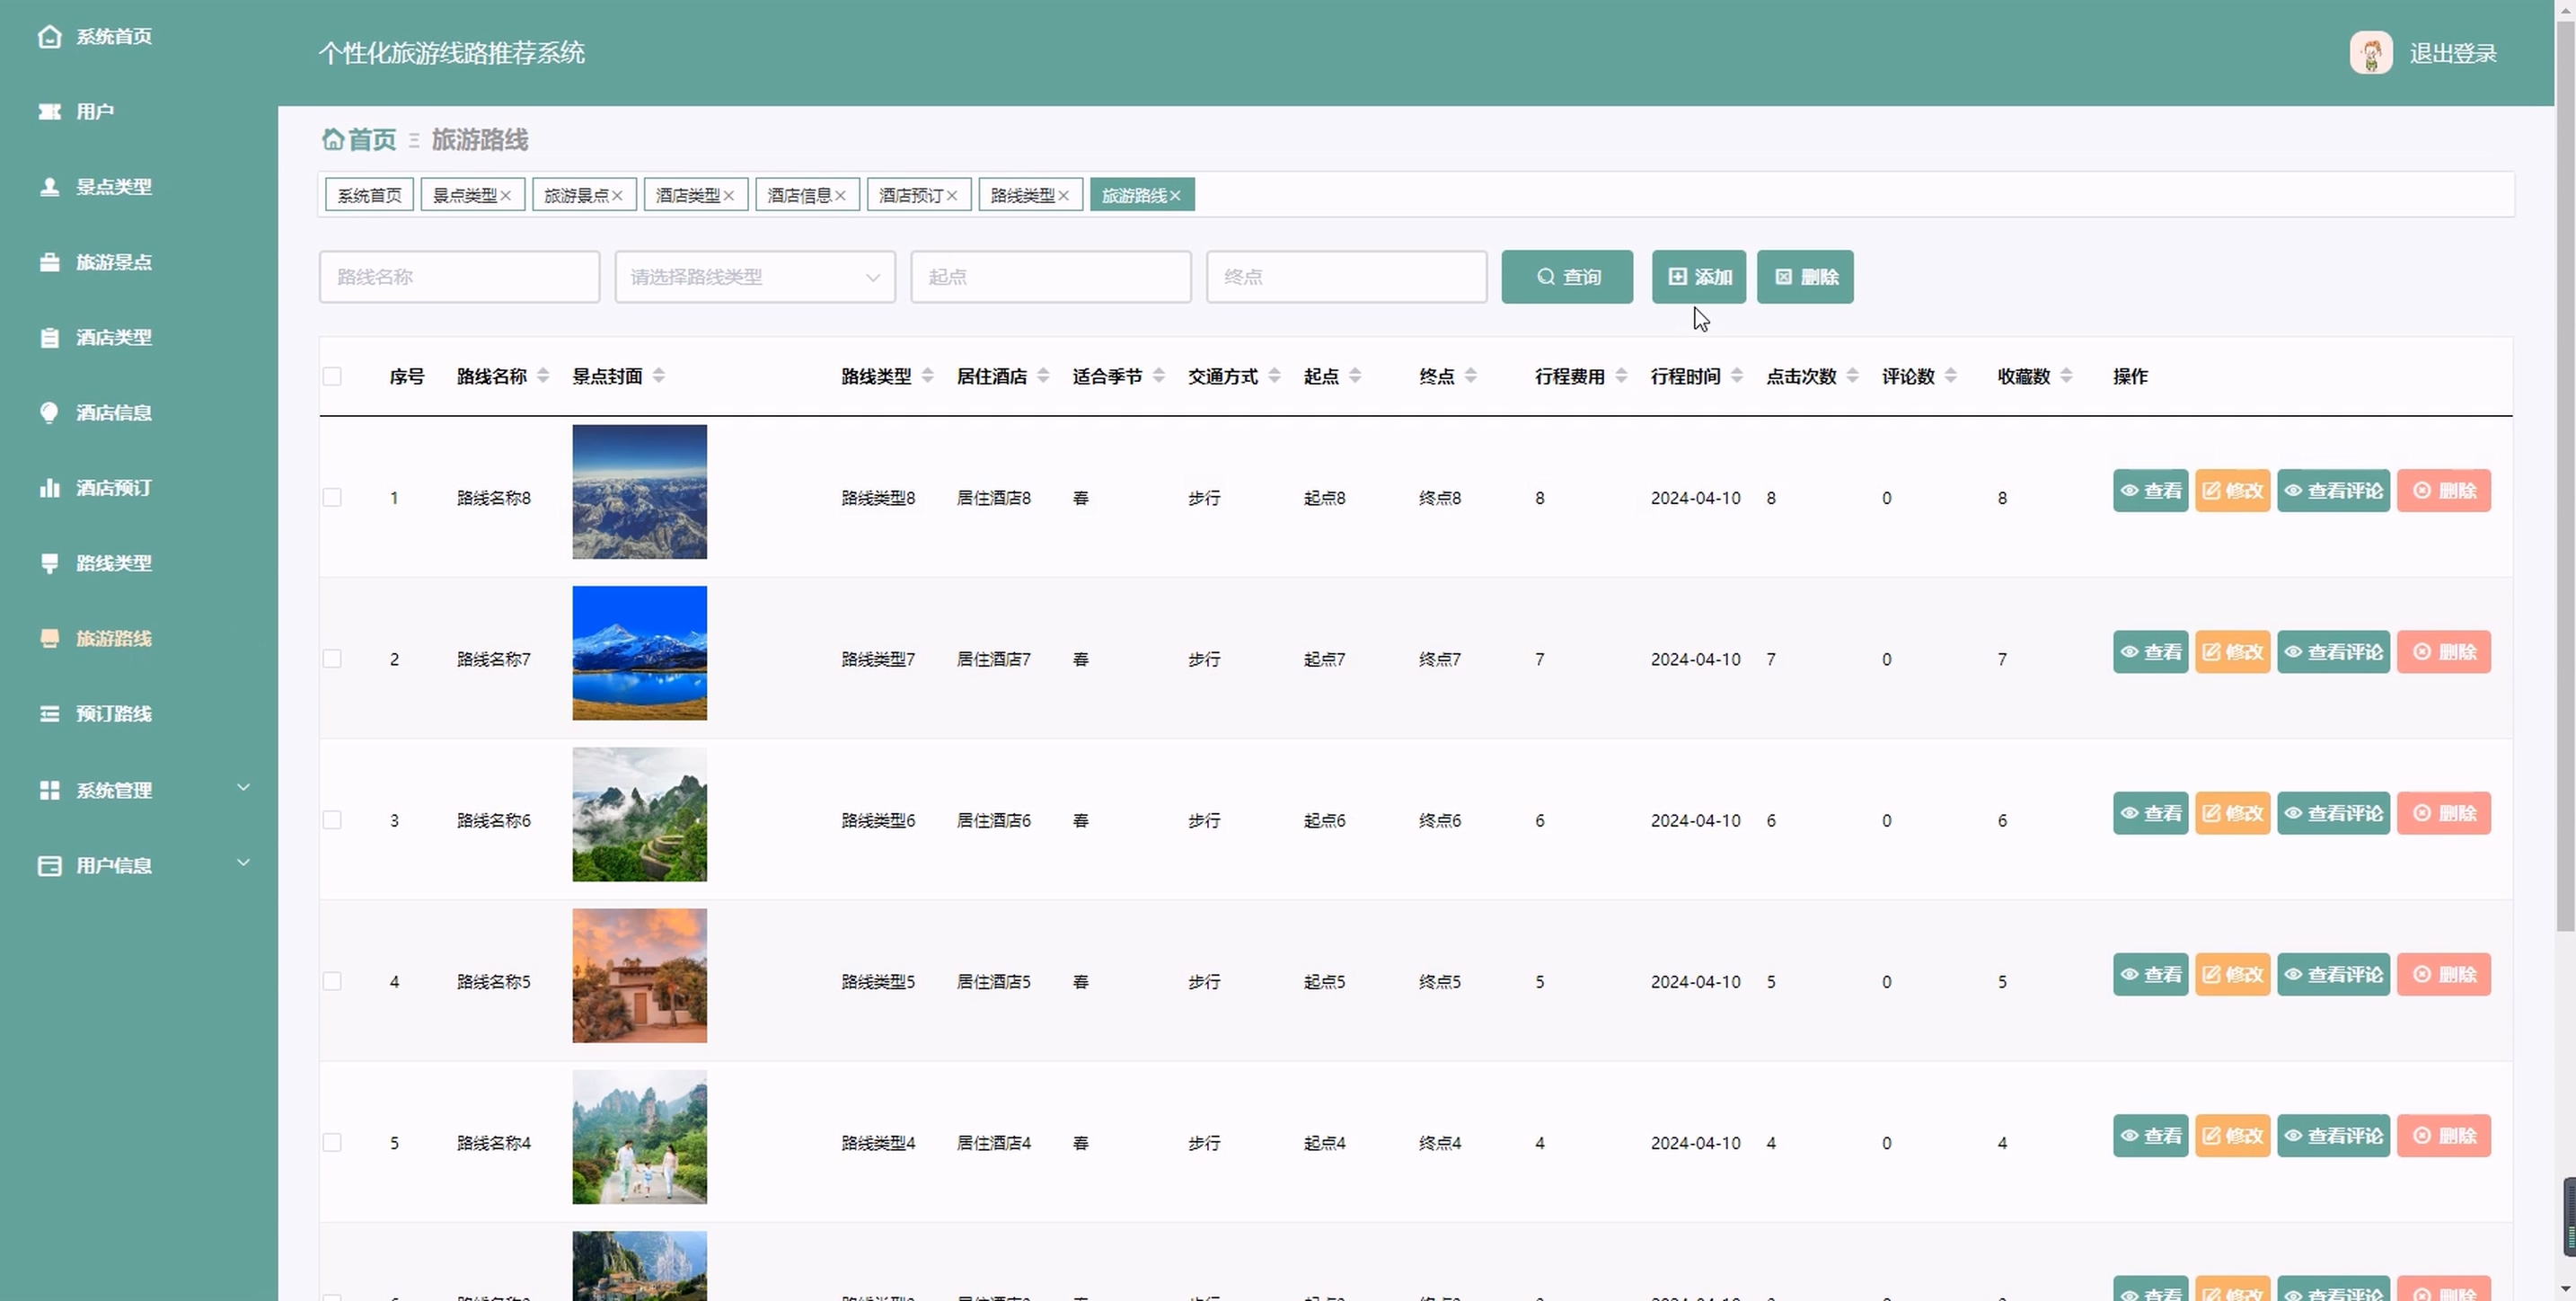Viewport: 2576px width, 1301px height.
Task: Check the row for 路线名称8
Action: point(332,498)
